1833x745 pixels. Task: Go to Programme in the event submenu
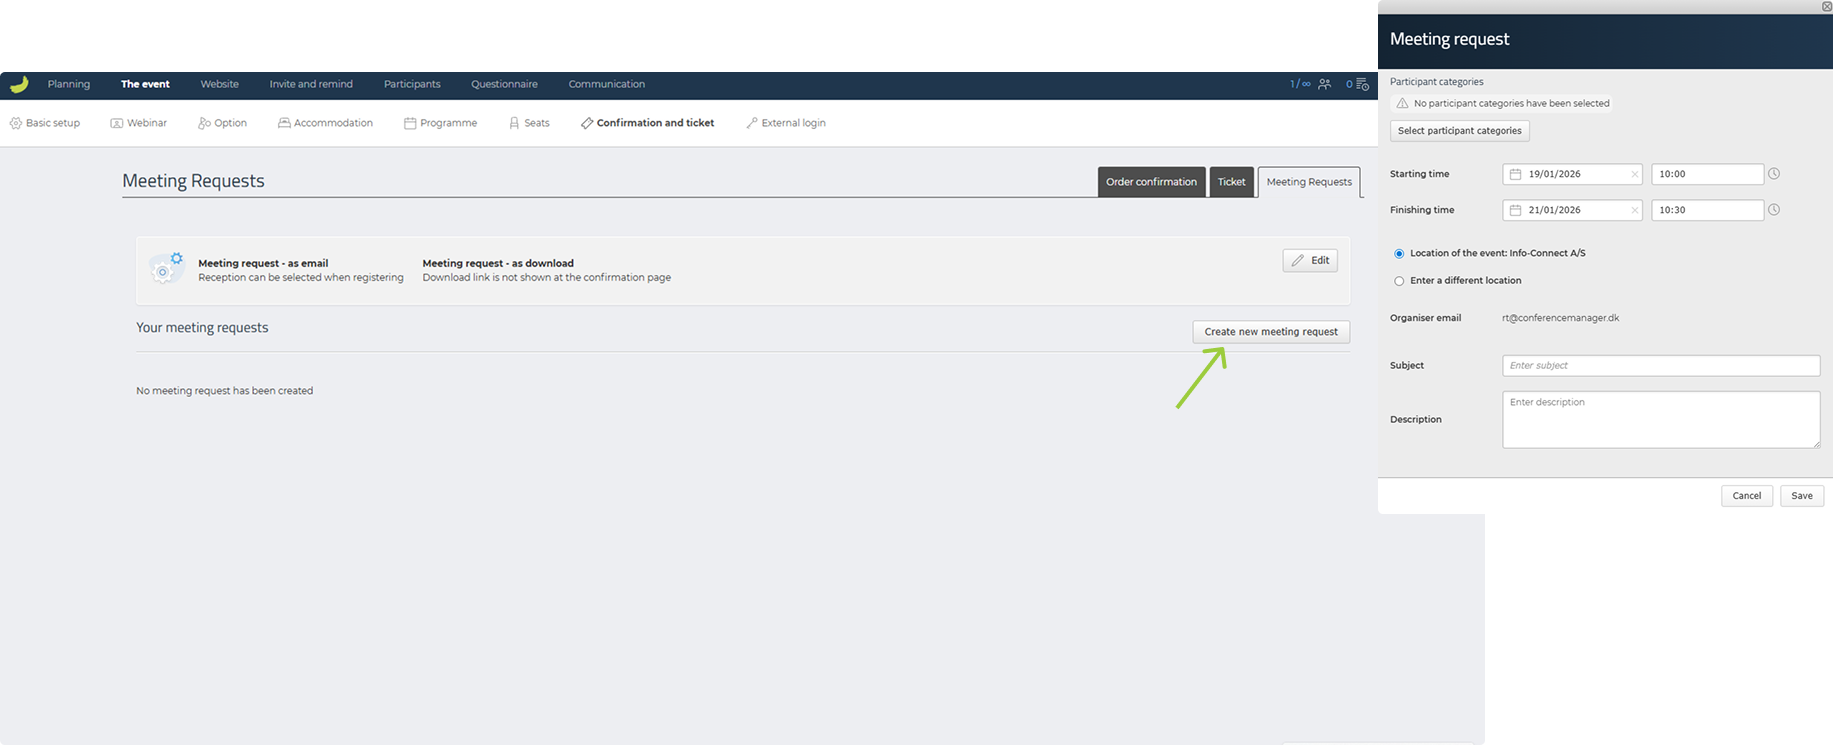point(440,123)
